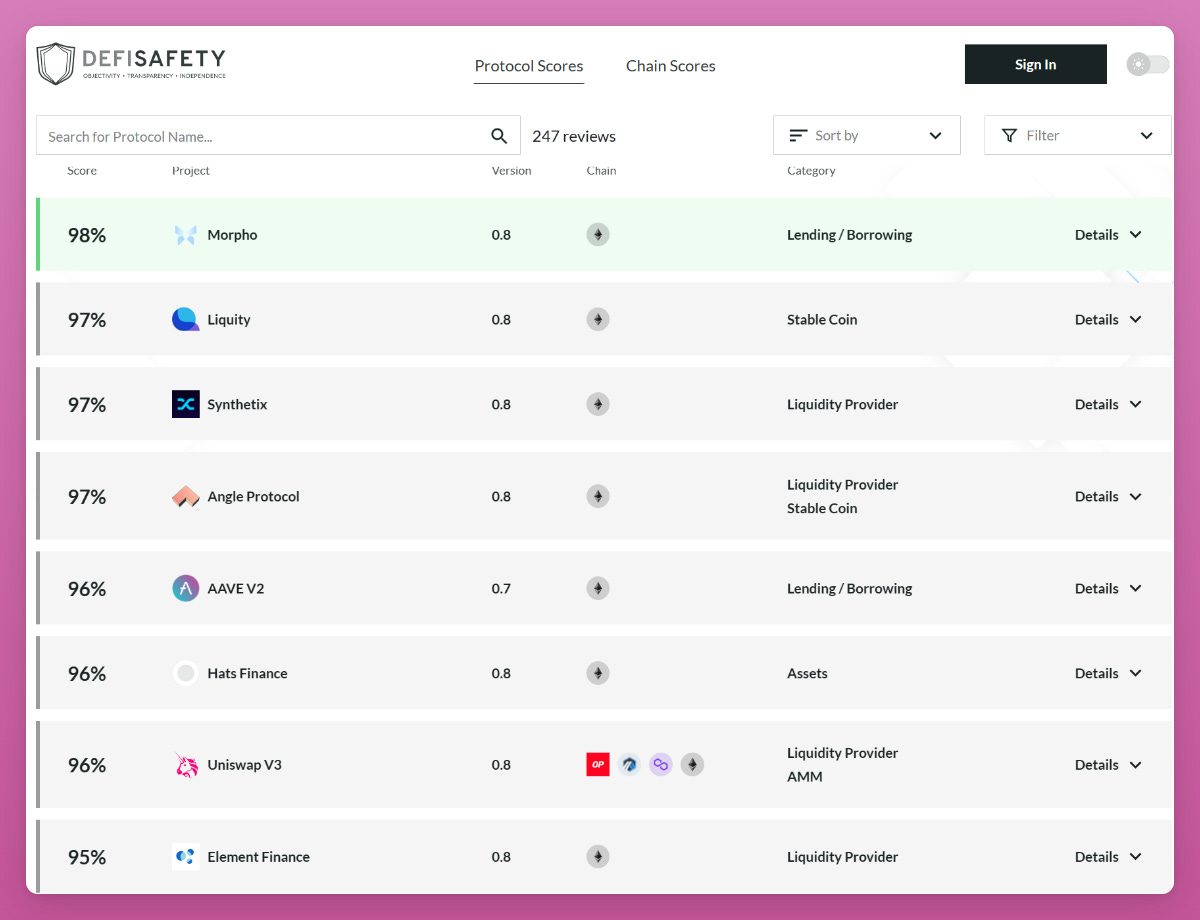The width and height of the screenshot is (1200, 920).
Task: Toggle the dark mode theme switch
Action: tap(1147, 65)
